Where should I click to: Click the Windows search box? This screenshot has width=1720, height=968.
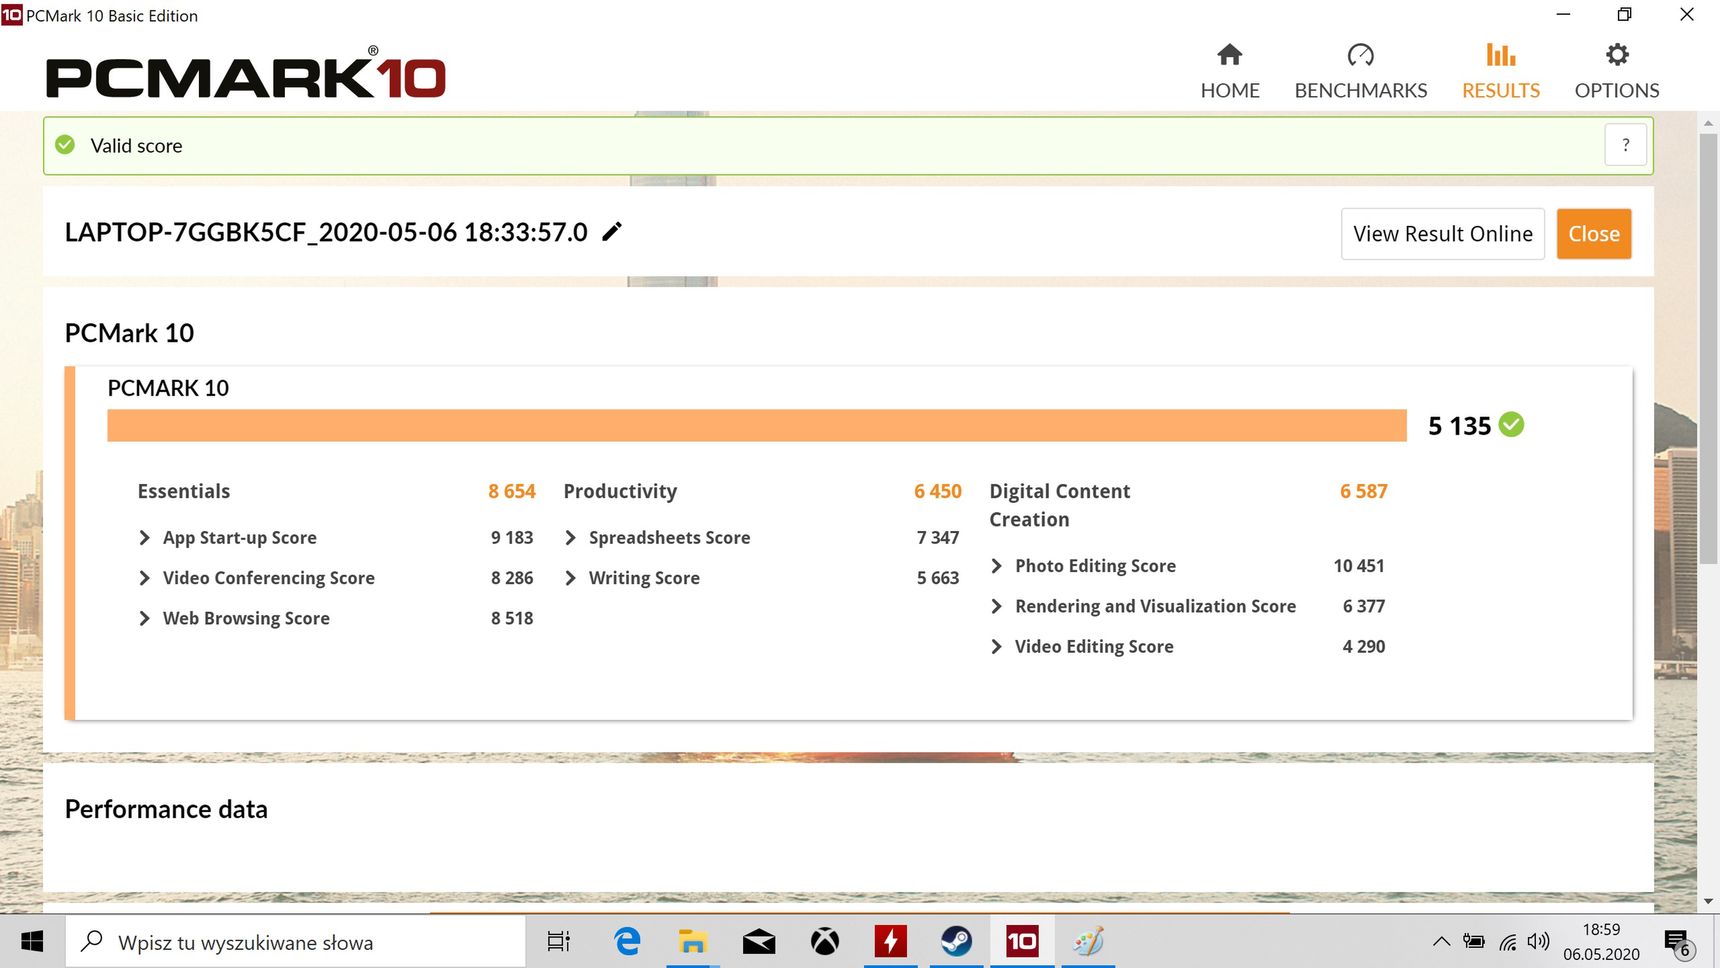coord(296,942)
